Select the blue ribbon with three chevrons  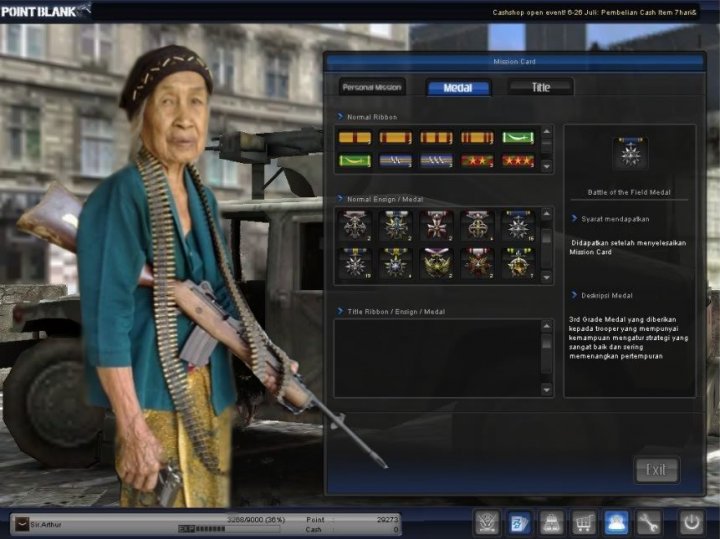coord(436,161)
